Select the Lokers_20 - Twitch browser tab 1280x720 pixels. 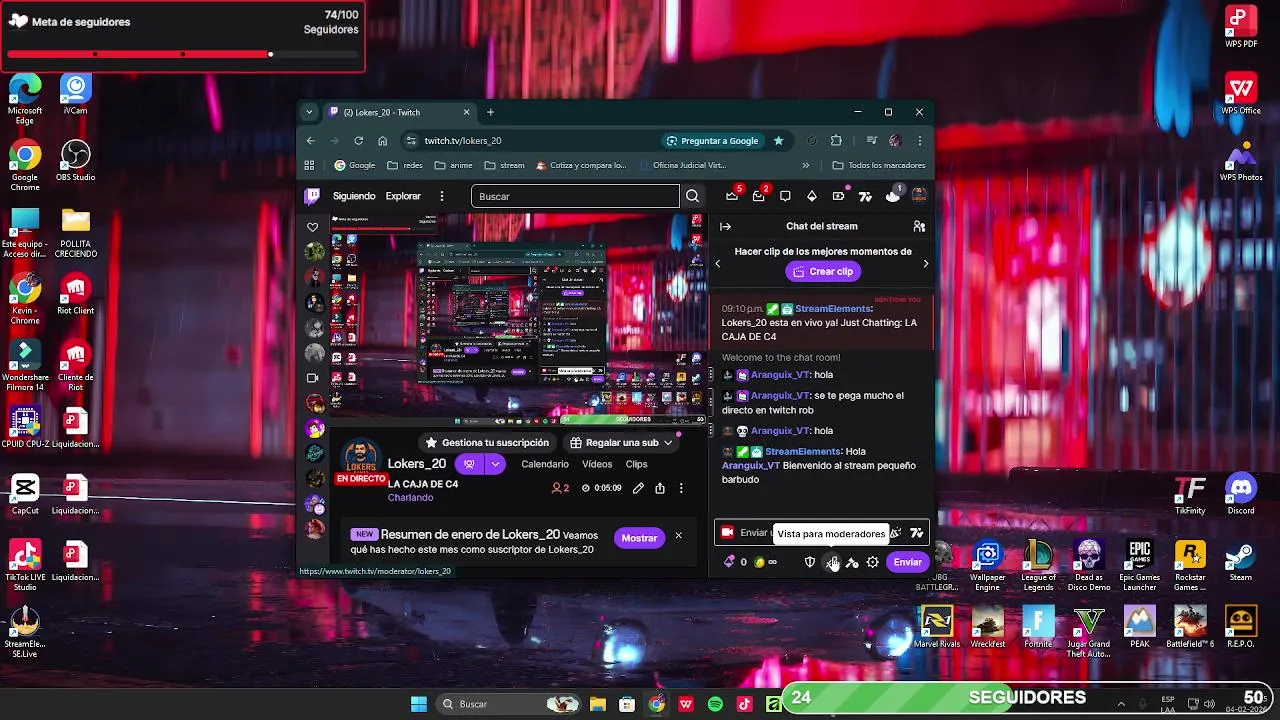pyautogui.click(x=400, y=112)
